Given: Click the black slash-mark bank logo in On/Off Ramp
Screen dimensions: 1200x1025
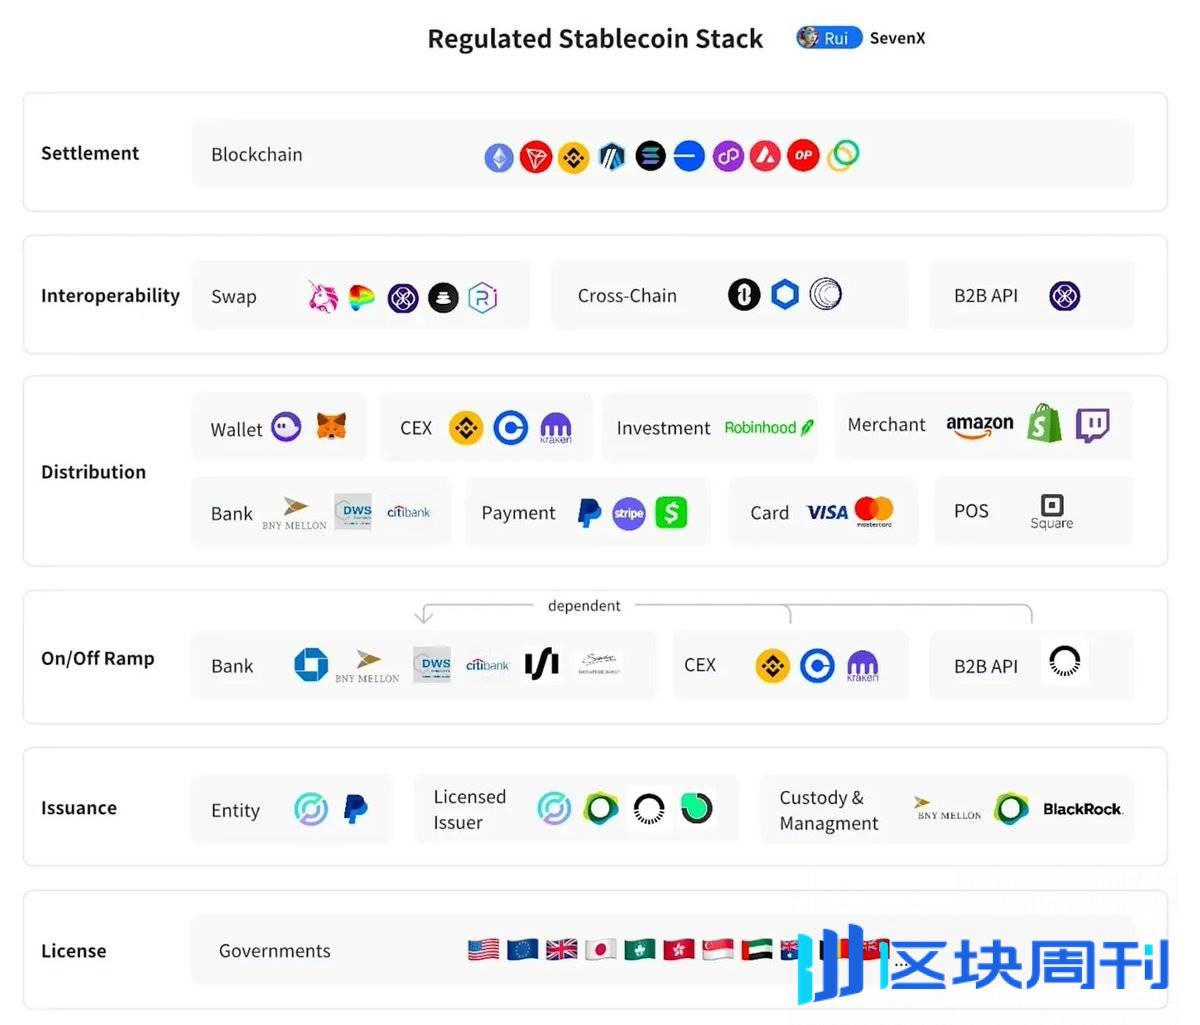Looking at the screenshot, I should coord(542,662).
